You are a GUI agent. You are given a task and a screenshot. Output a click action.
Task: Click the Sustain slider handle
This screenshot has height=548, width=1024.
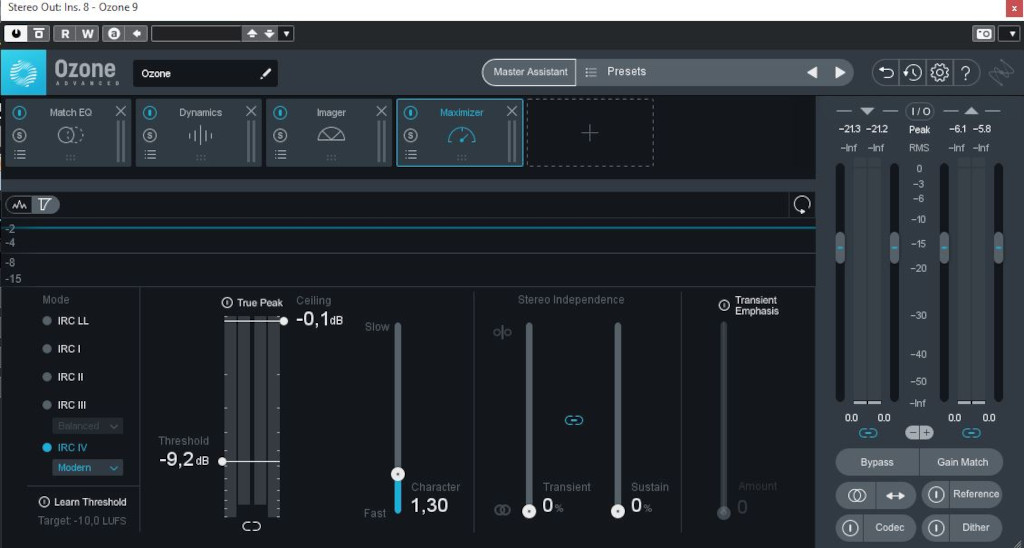click(618, 511)
